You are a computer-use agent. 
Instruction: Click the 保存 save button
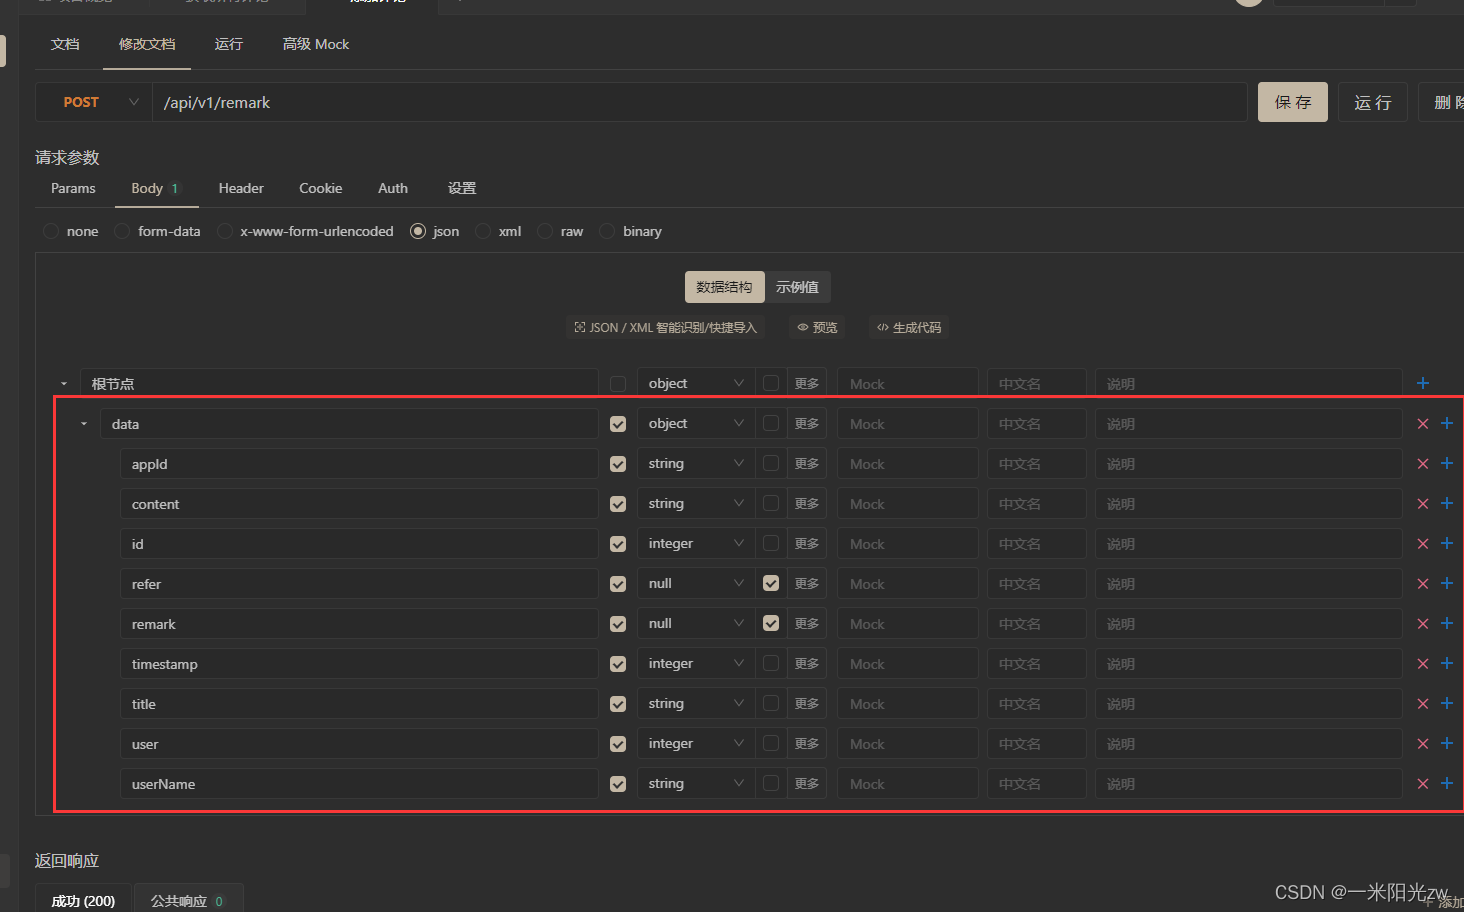click(1293, 102)
